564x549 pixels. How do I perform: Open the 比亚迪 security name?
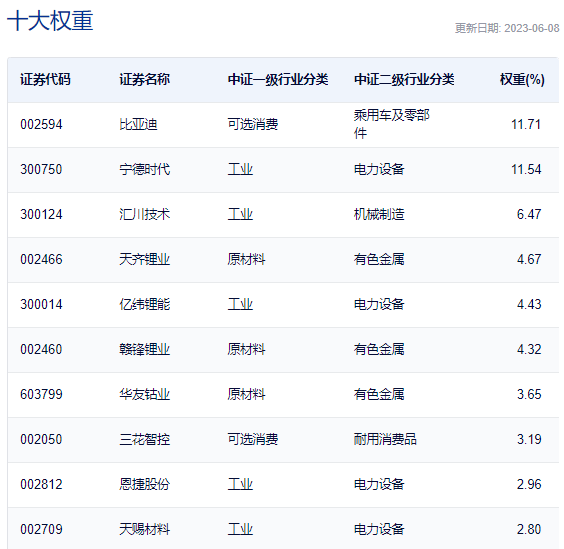pyautogui.click(x=138, y=124)
